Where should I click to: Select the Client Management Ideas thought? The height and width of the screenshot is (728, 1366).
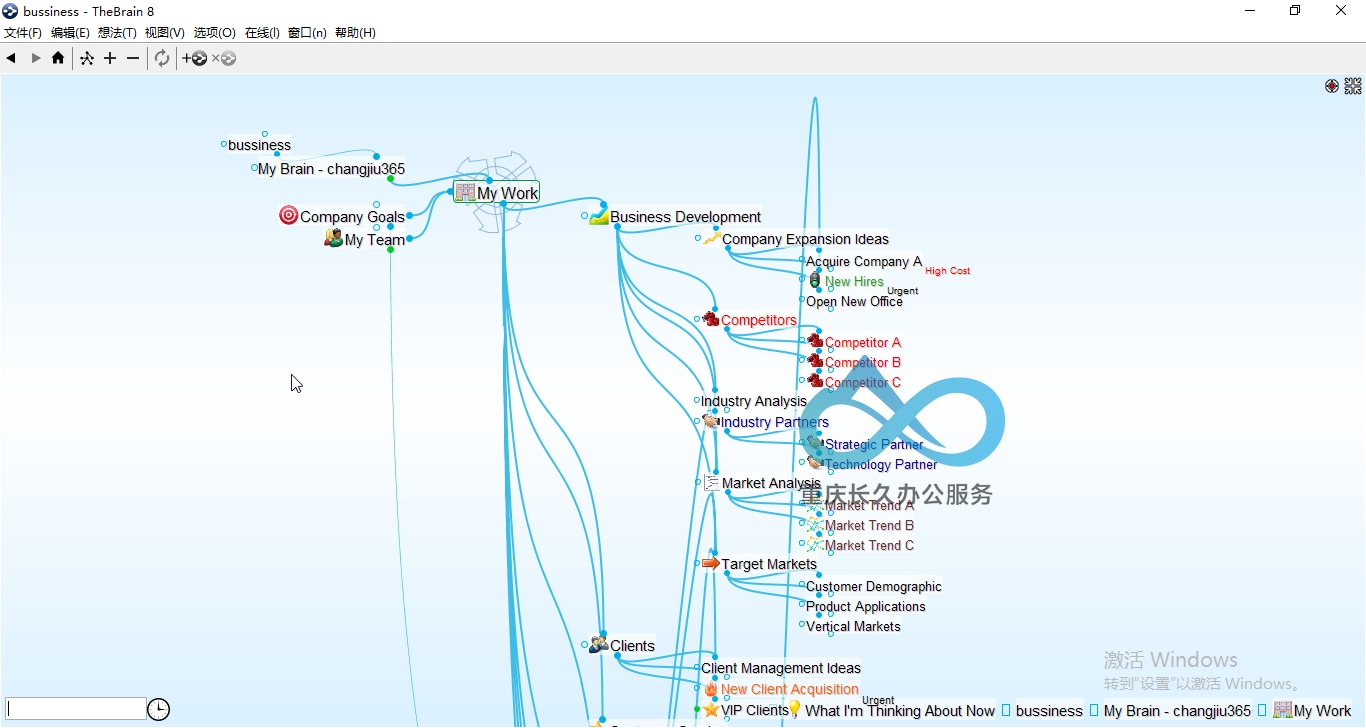[781, 668]
